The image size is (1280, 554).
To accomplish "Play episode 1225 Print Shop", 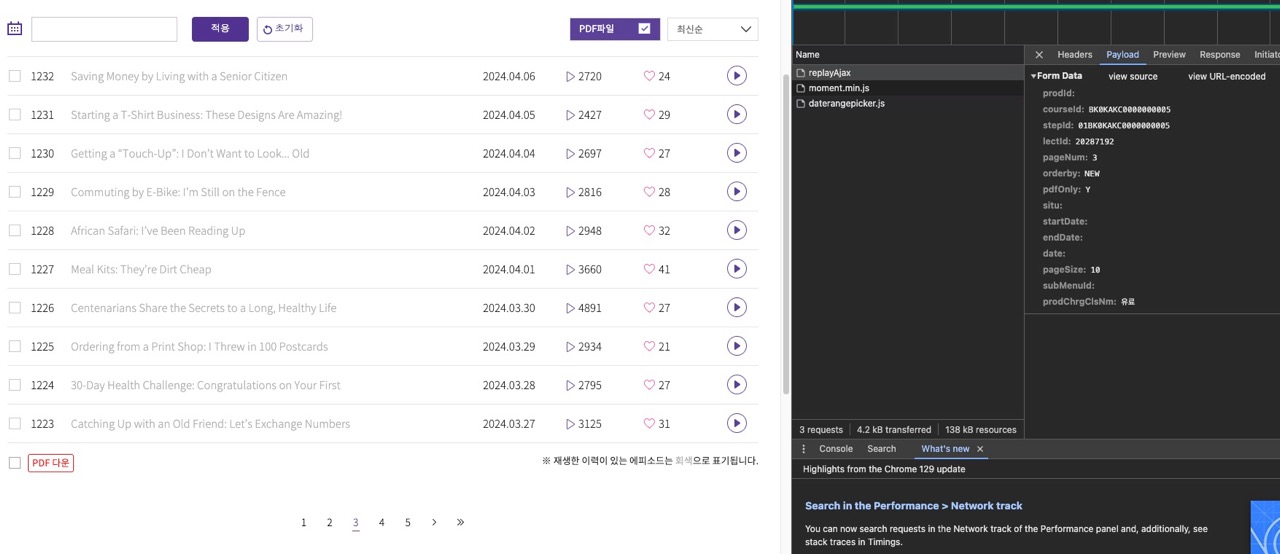I will (737, 346).
